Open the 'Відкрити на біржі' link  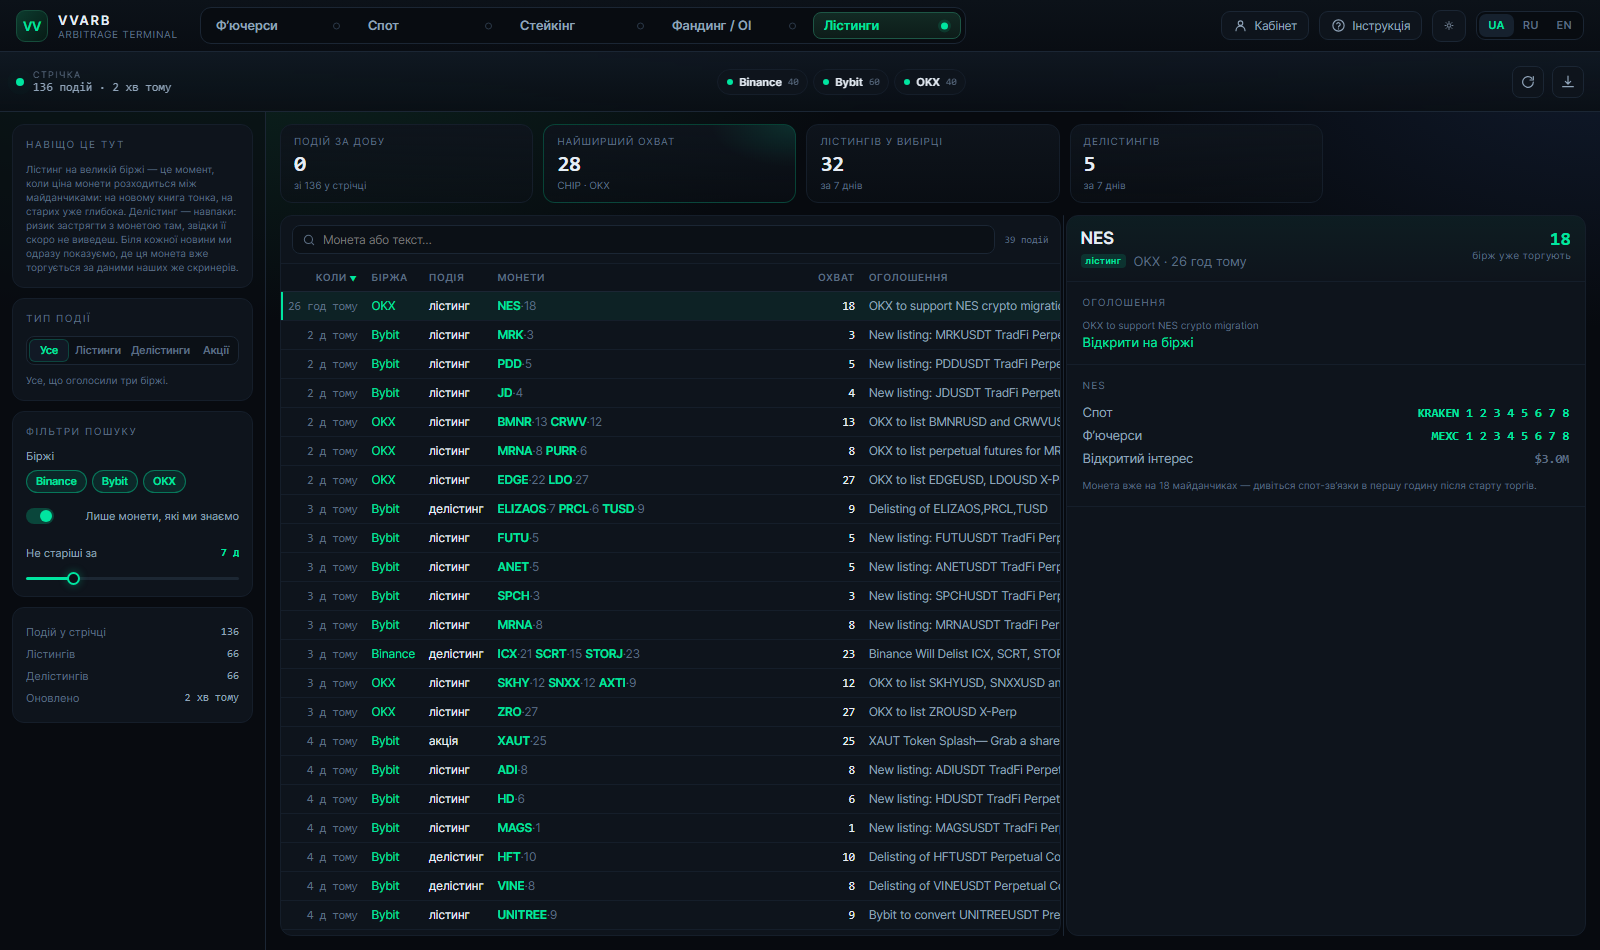point(1138,342)
